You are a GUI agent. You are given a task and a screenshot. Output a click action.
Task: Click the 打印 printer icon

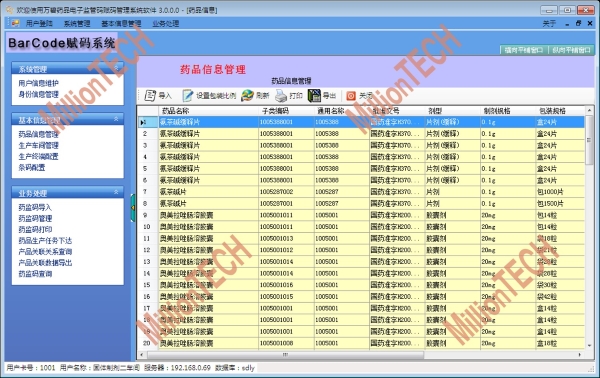(x=281, y=96)
